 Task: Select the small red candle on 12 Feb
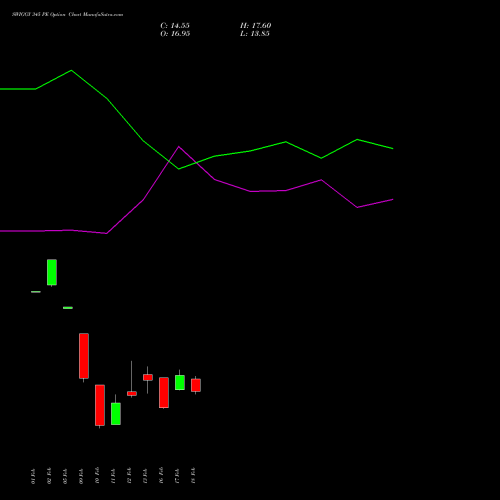pyautogui.click(x=132, y=394)
